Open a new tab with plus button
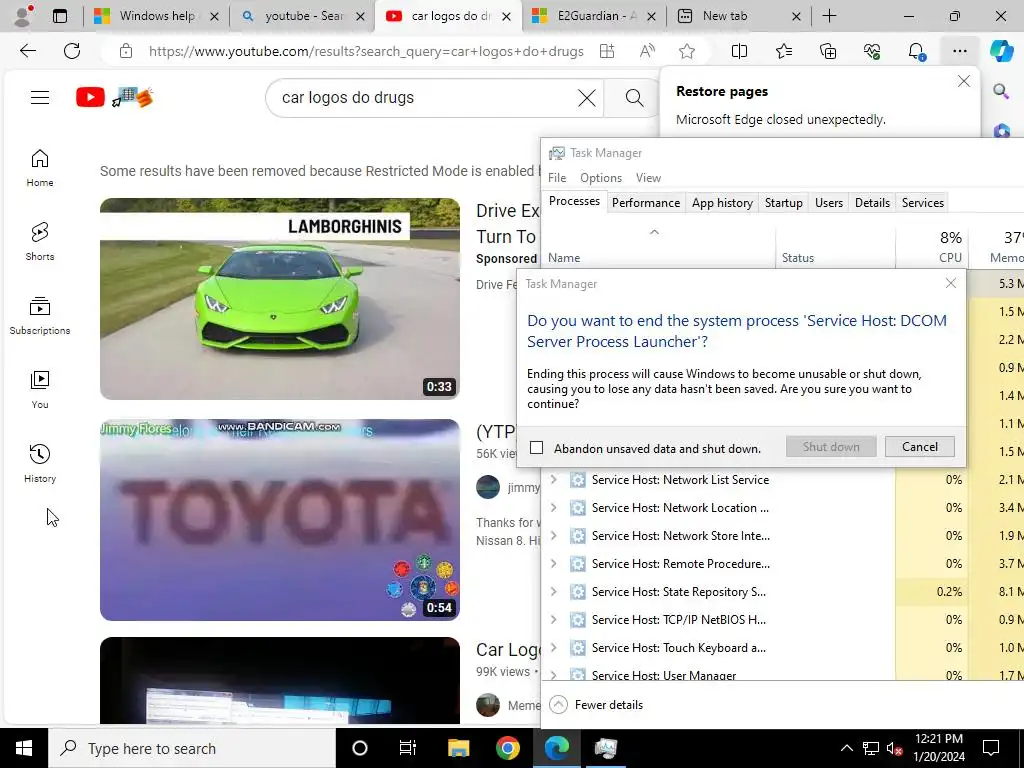Viewport: 1024px width, 768px height. click(829, 16)
